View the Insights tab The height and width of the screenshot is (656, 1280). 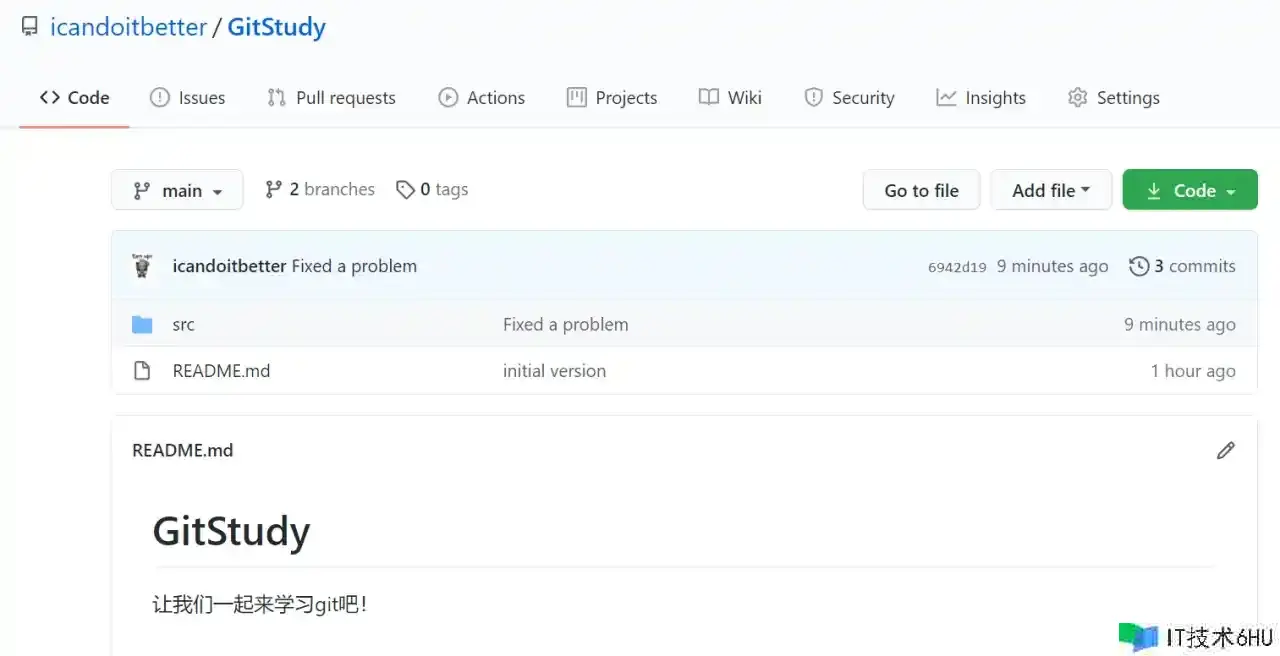981,97
